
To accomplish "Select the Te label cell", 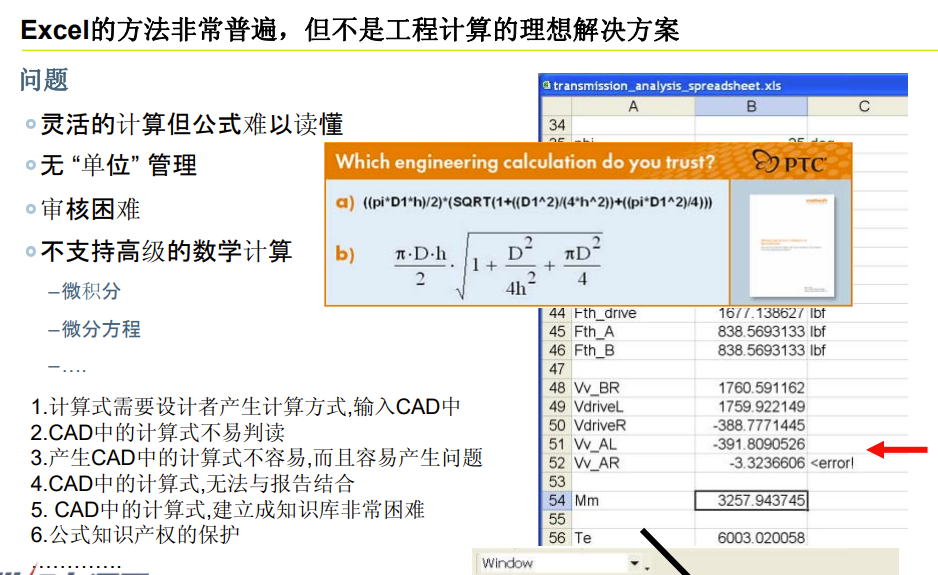I will click(633, 537).
